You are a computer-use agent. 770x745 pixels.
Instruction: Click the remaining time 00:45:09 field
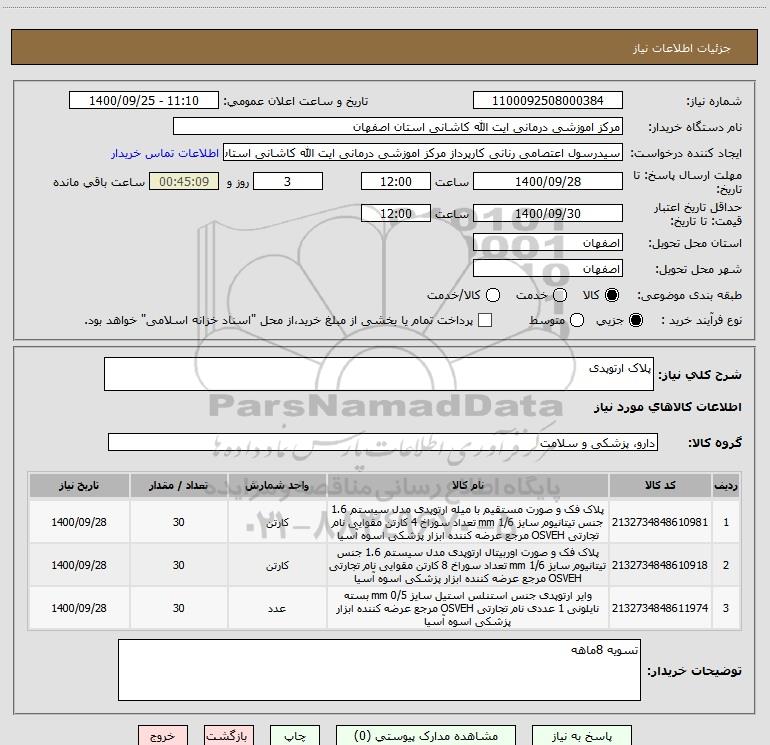pos(184,181)
